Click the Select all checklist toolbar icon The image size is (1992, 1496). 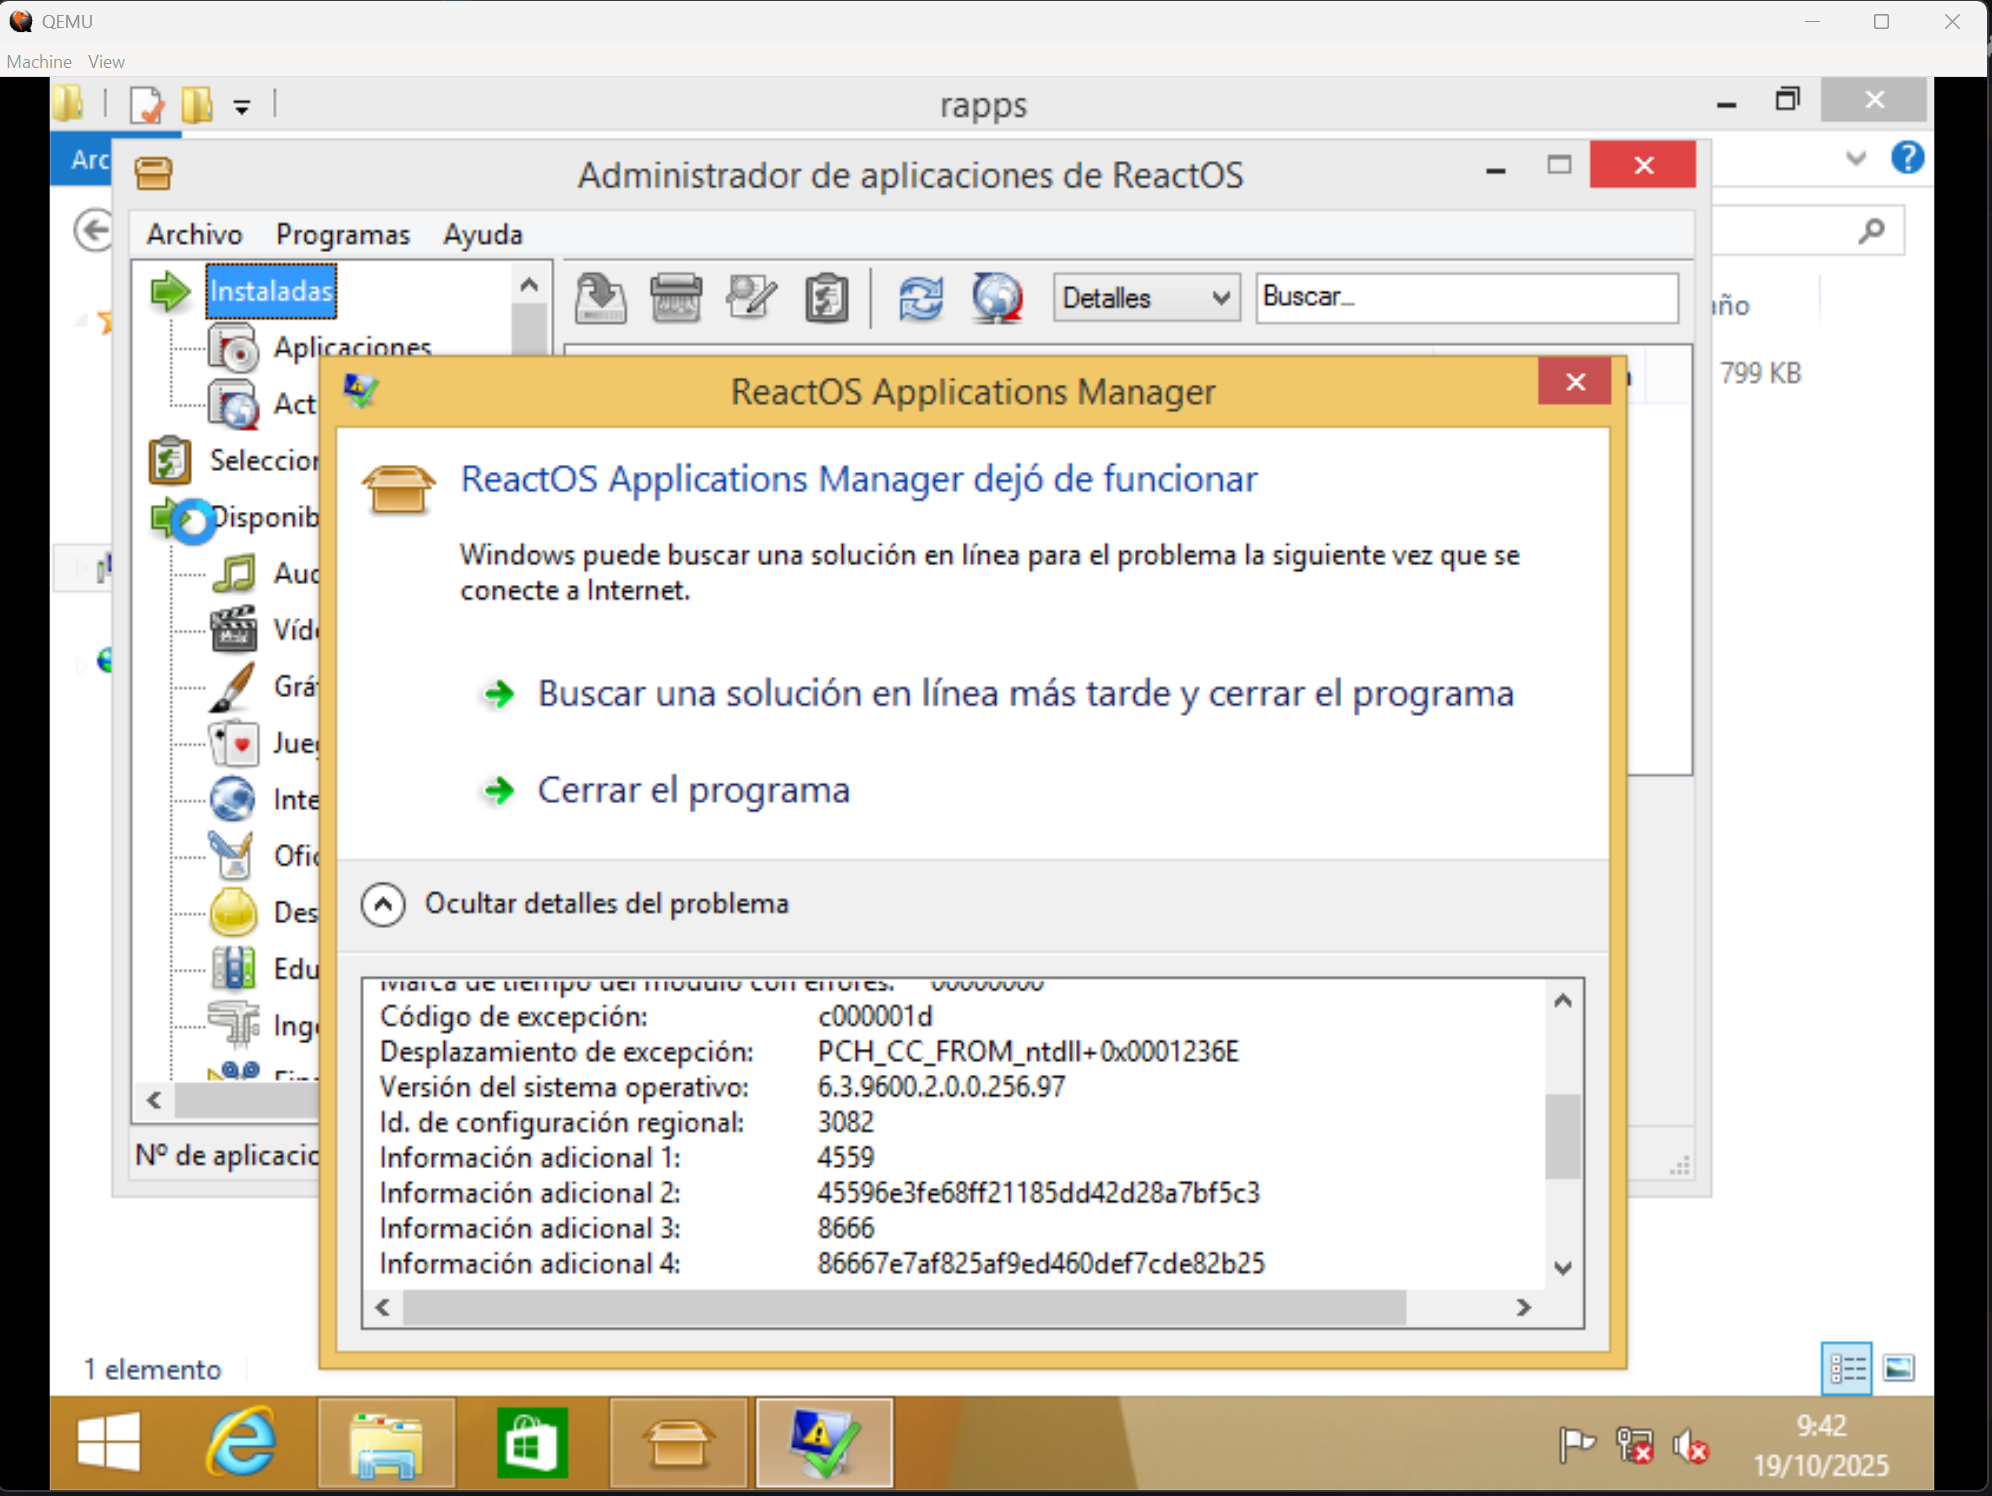coord(827,298)
